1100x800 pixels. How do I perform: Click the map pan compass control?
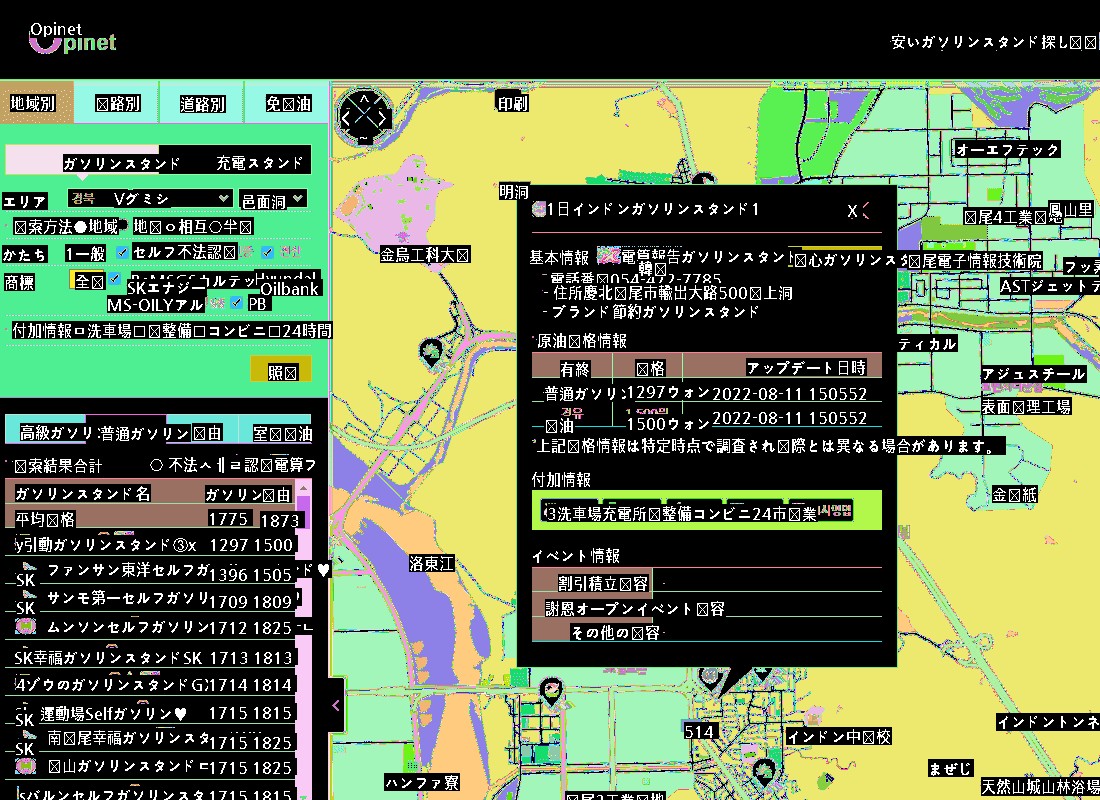(366, 117)
